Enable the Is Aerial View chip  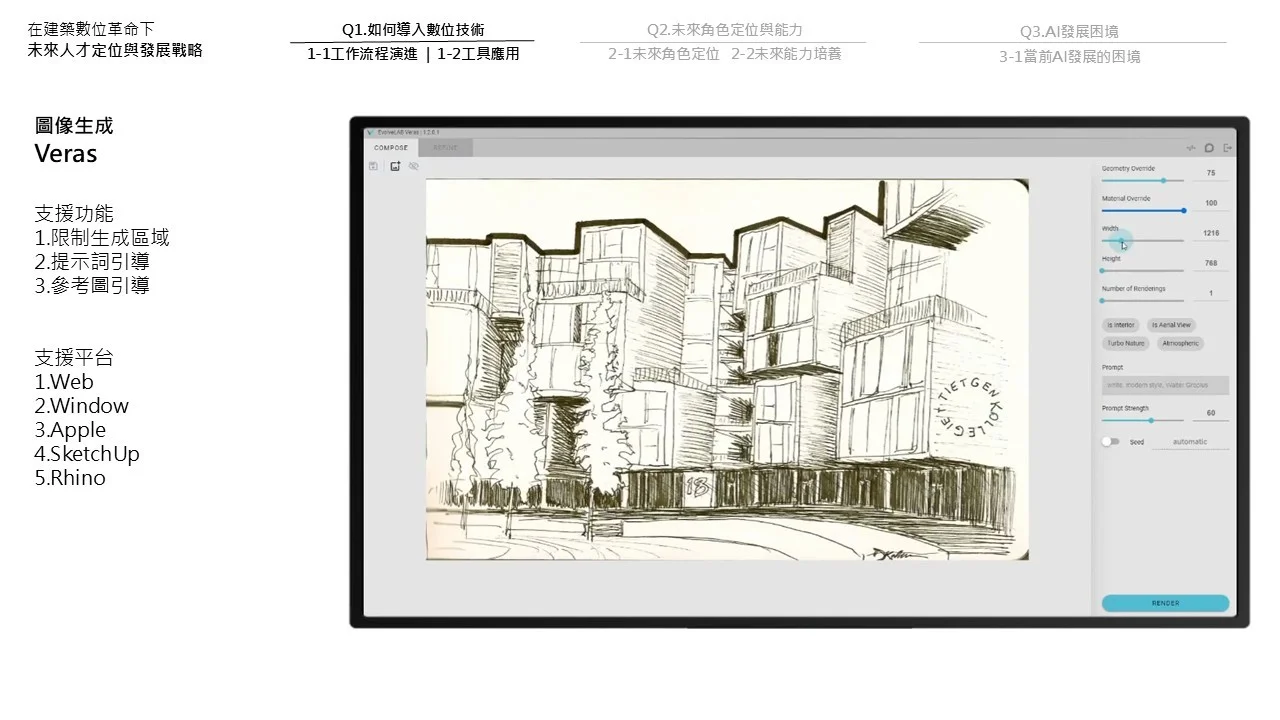[1171, 325]
